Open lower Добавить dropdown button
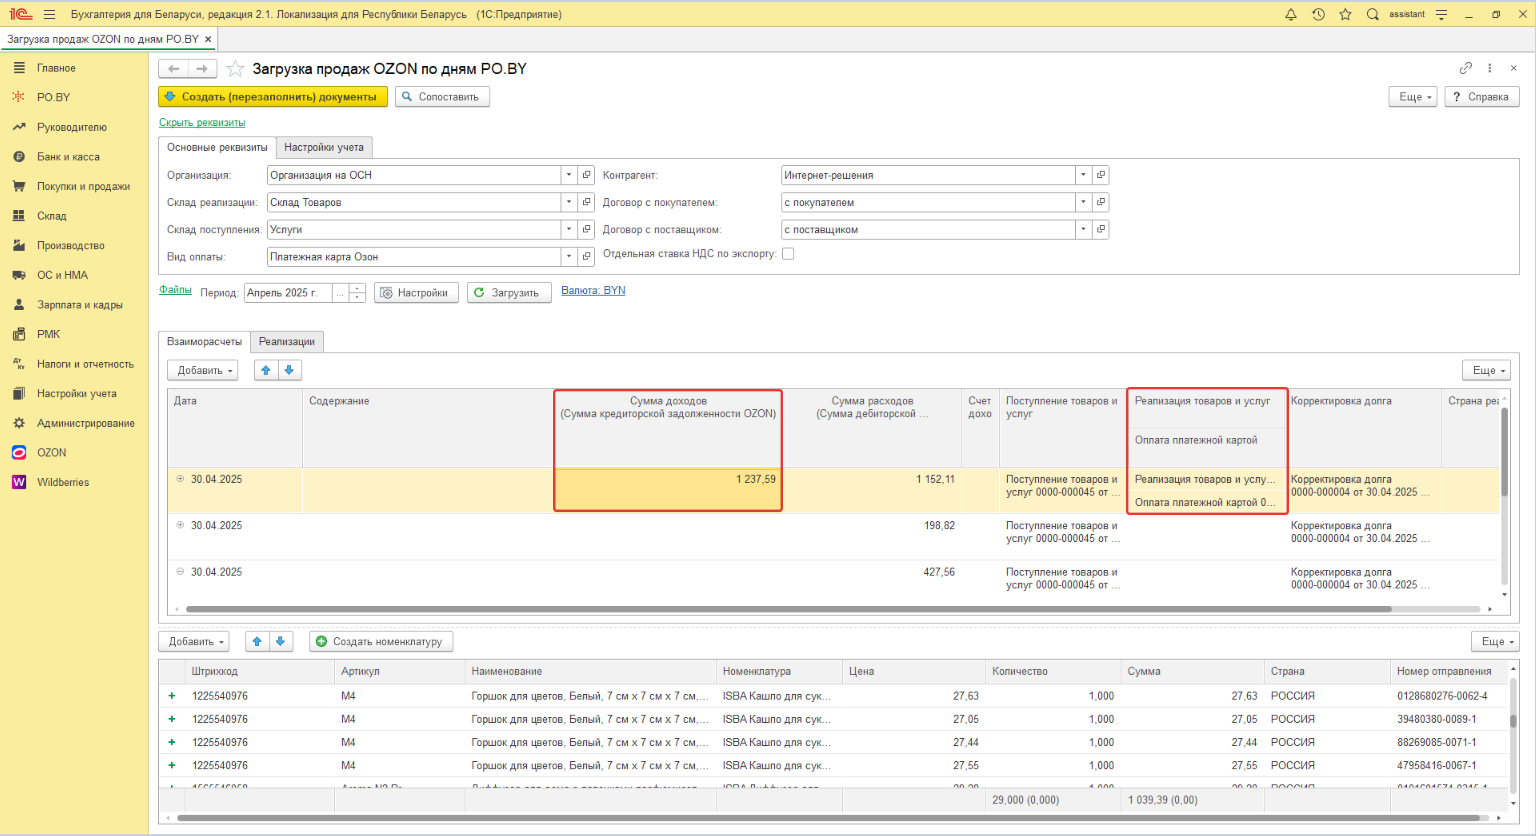Viewport: 1536px width, 836px height. [194, 642]
